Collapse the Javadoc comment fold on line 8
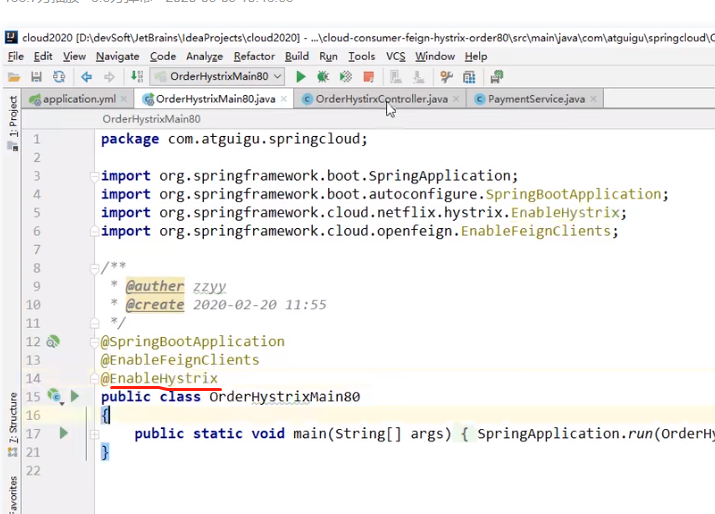This screenshot has height=514, width=715. click(94, 268)
